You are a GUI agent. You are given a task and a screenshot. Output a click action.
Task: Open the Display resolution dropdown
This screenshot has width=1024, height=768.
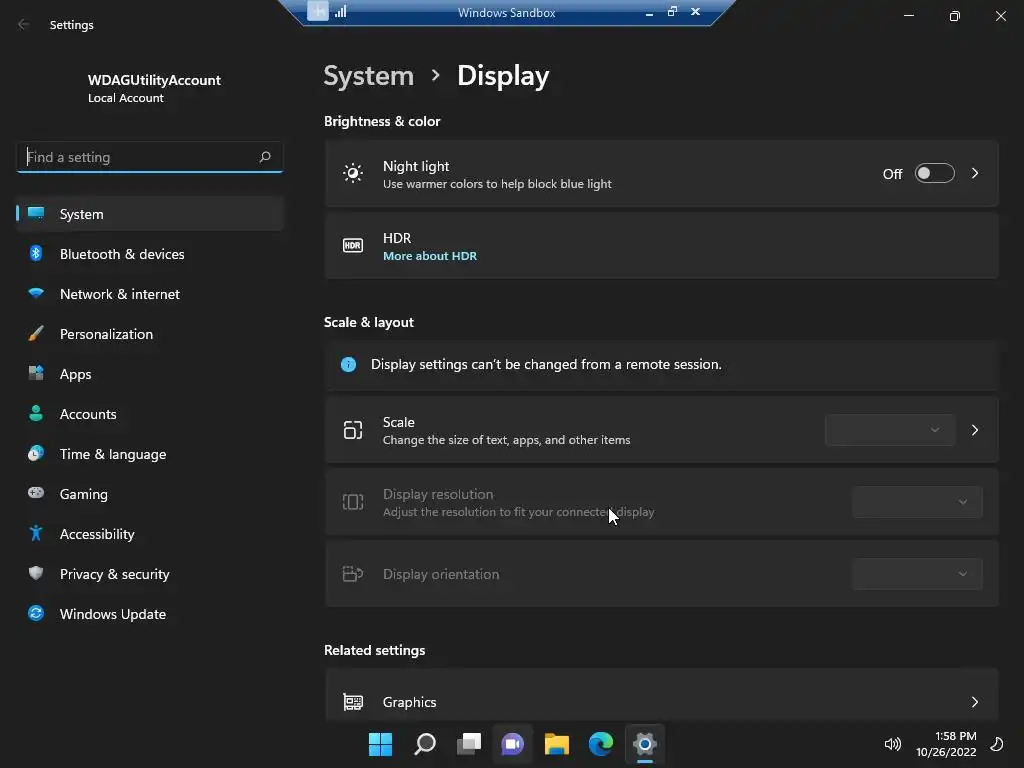918,502
